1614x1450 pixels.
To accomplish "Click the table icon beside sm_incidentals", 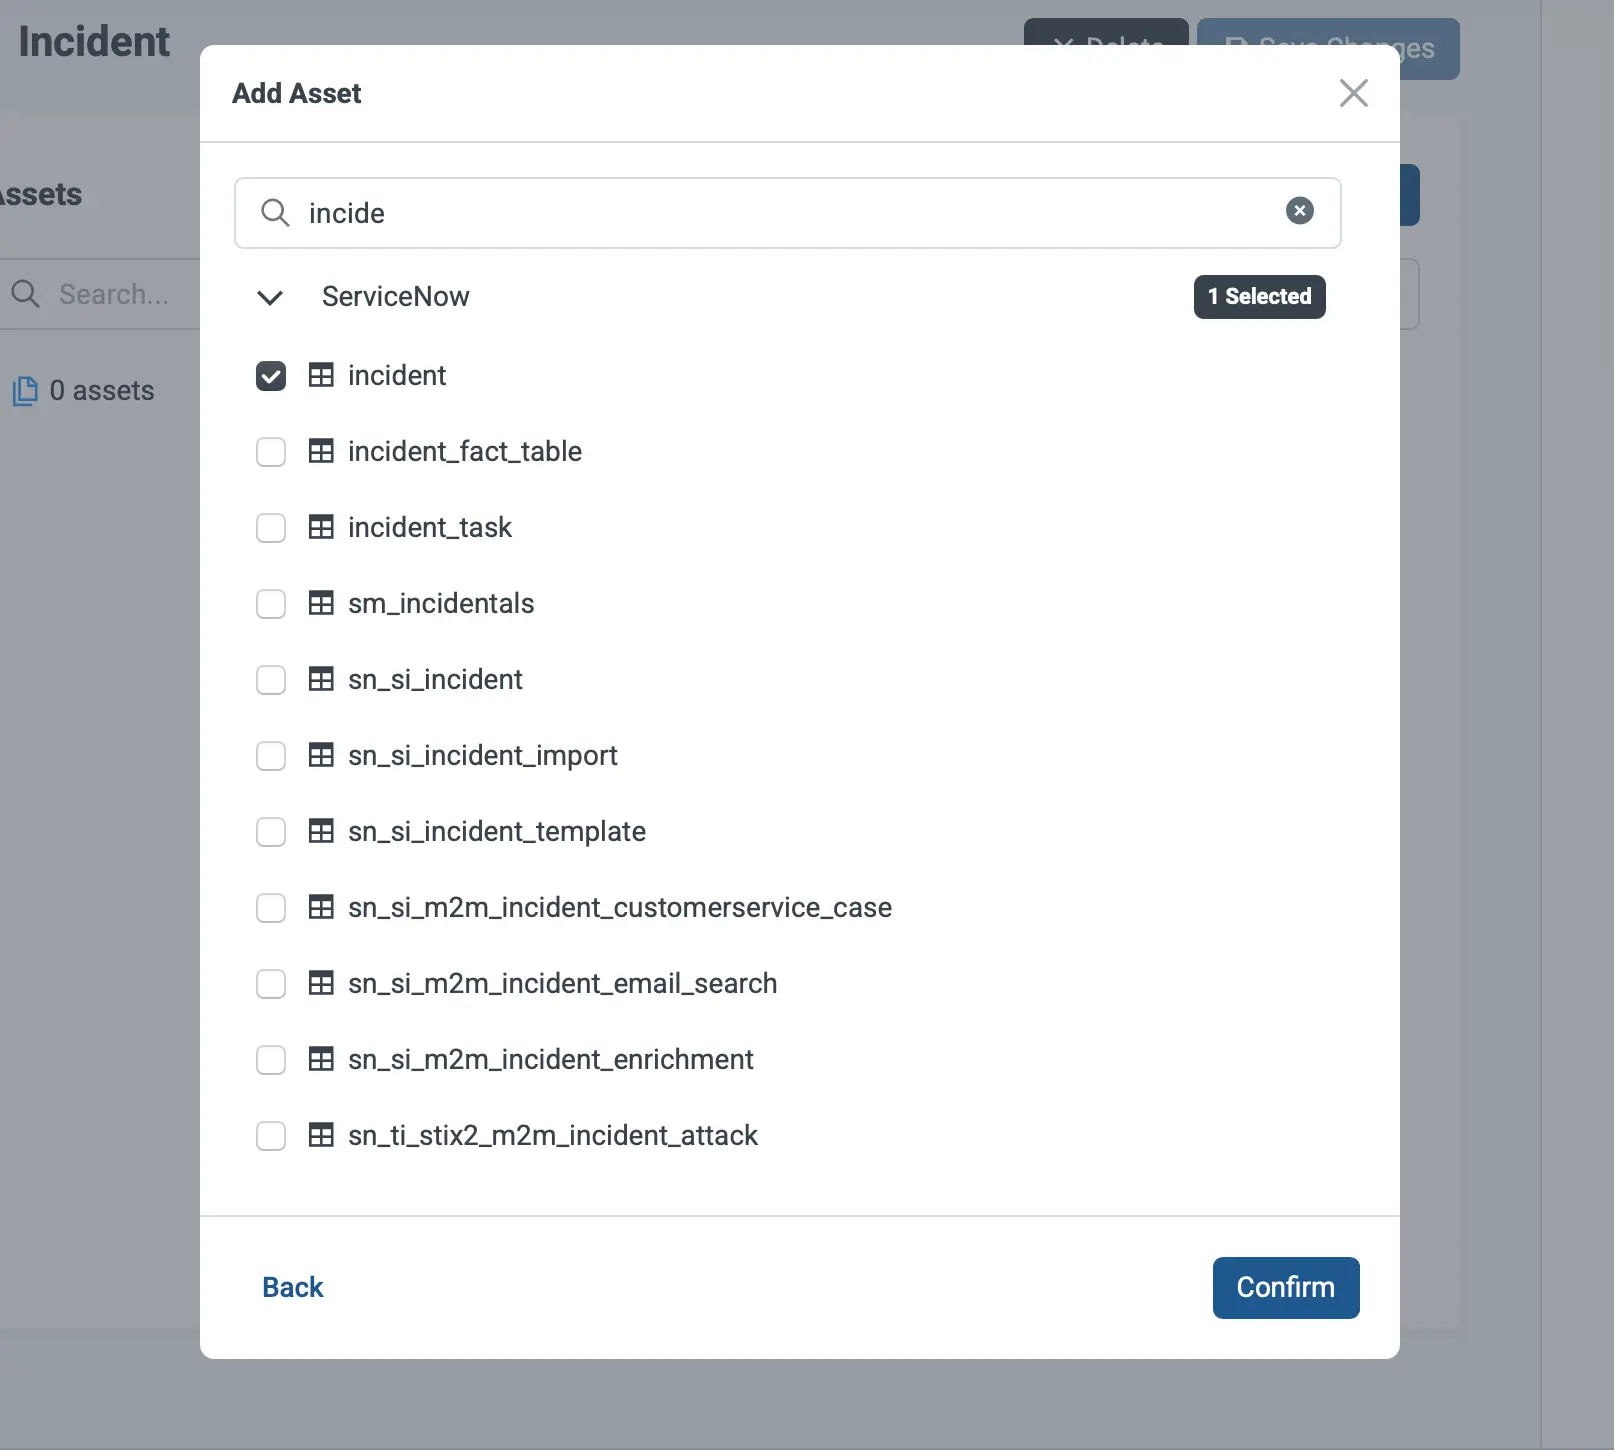I will coord(321,604).
